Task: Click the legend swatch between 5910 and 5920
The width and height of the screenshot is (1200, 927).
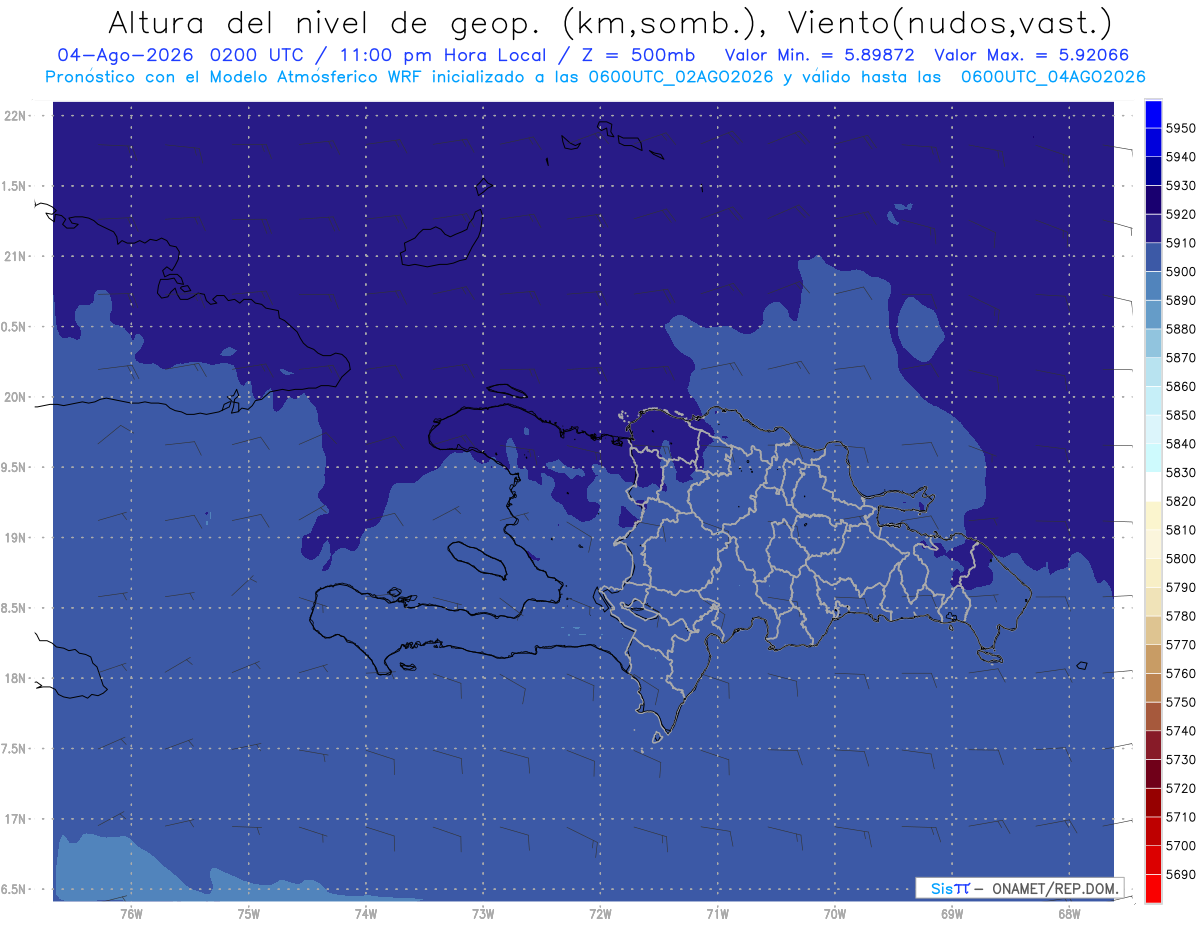Action: pos(1152,228)
